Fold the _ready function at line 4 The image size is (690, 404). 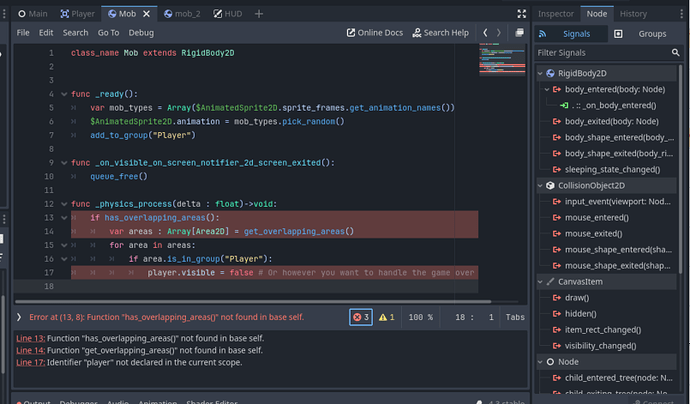pos(64,94)
